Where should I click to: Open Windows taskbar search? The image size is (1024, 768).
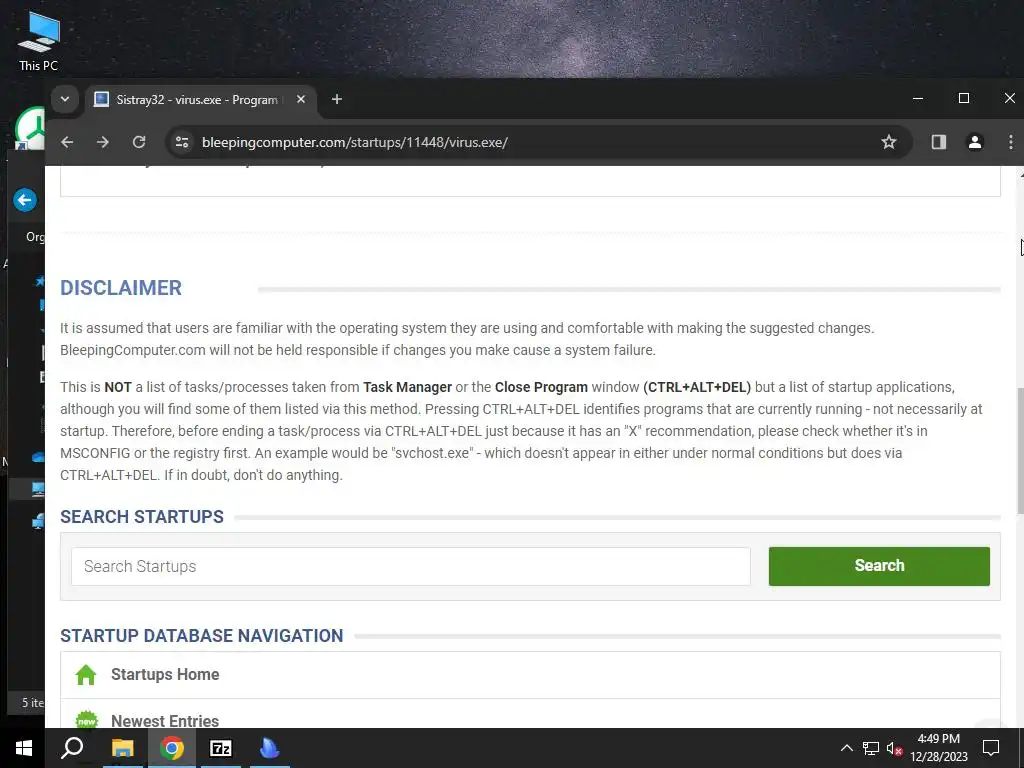pos(72,748)
